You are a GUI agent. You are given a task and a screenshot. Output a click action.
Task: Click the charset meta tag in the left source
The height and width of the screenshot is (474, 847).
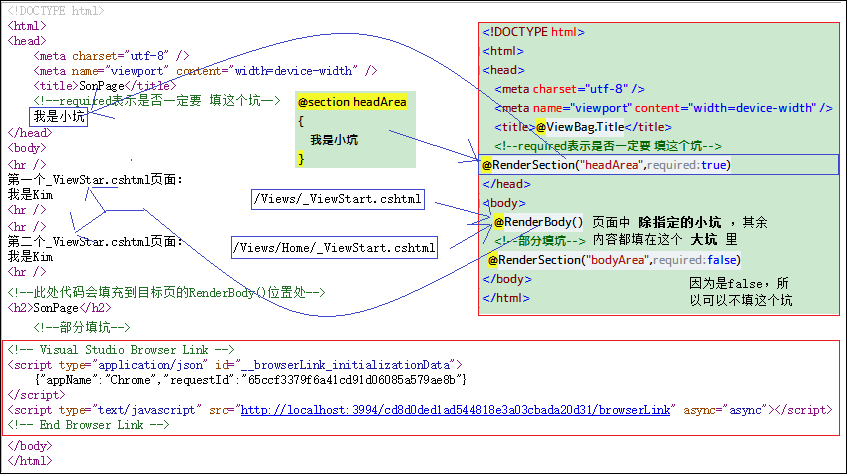point(111,56)
